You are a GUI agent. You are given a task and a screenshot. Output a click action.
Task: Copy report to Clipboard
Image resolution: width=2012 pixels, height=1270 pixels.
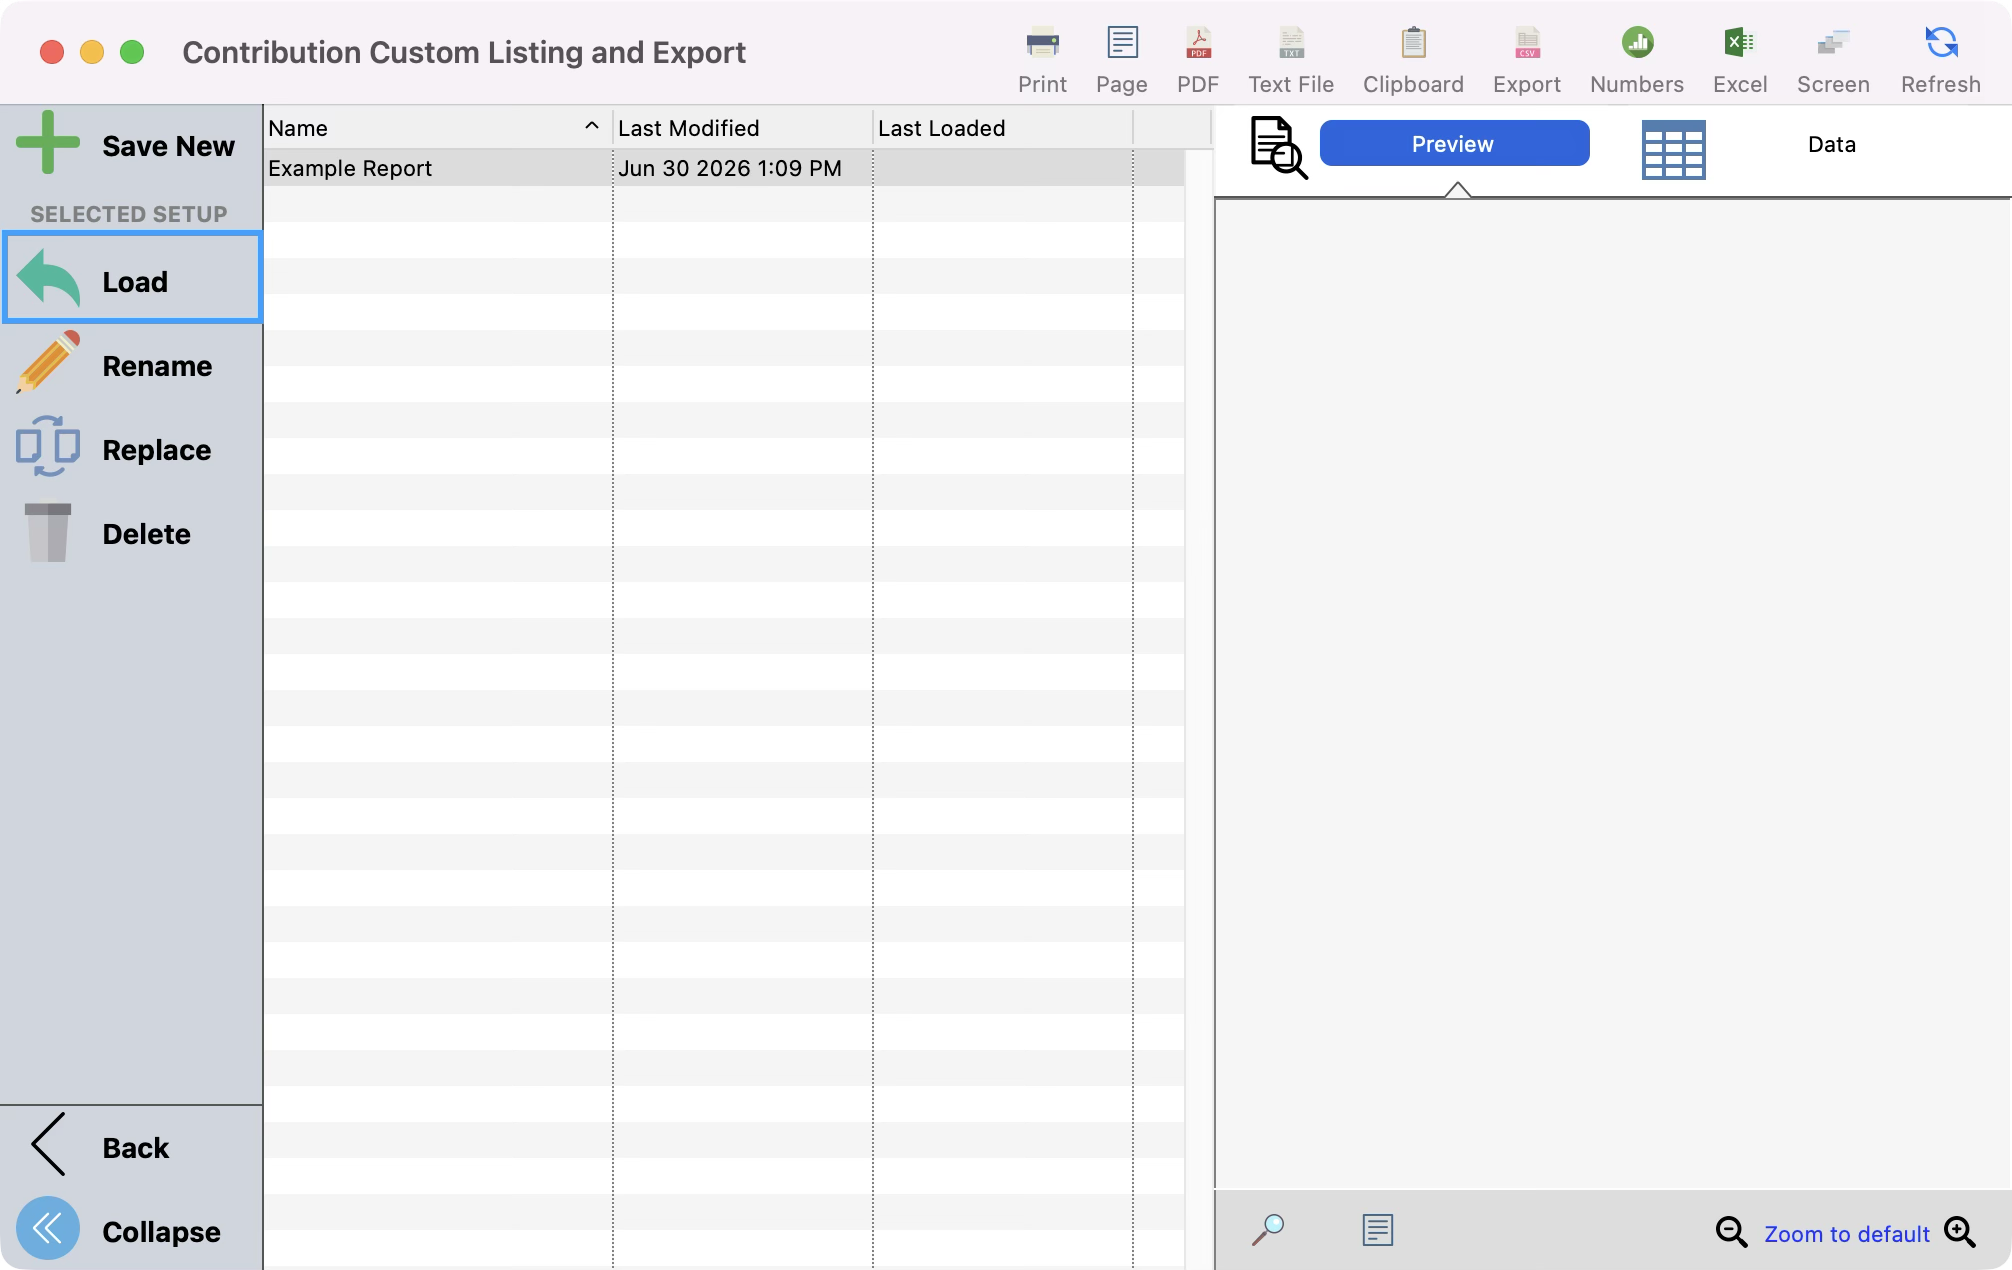pyautogui.click(x=1413, y=60)
